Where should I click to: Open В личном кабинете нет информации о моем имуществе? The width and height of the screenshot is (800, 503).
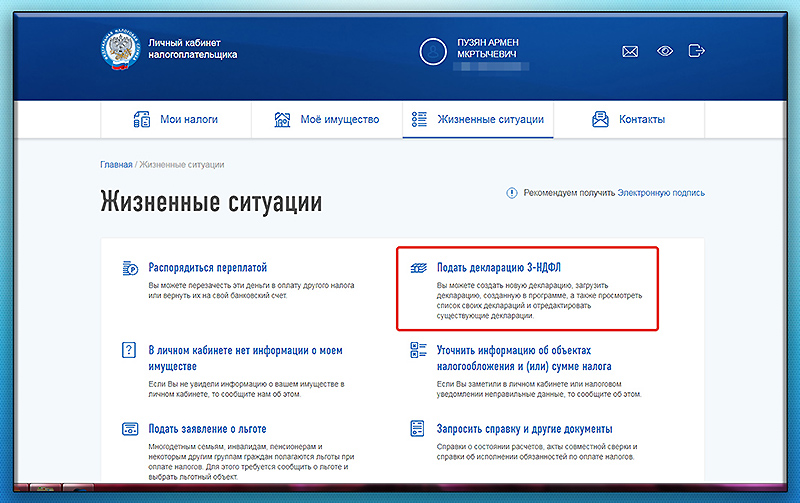[245, 358]
